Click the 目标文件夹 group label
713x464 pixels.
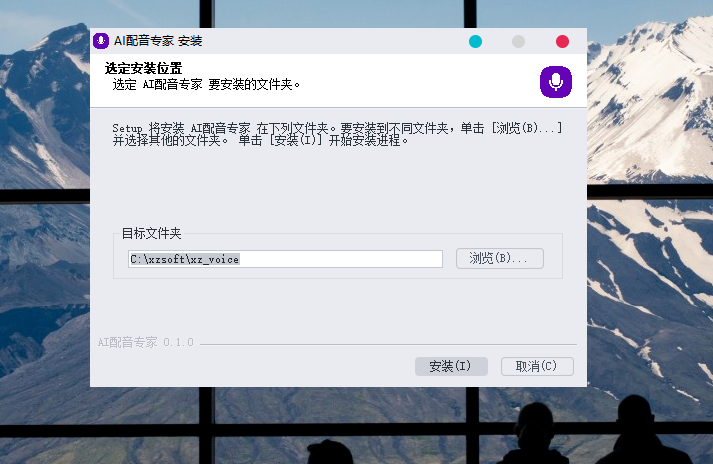151,233
